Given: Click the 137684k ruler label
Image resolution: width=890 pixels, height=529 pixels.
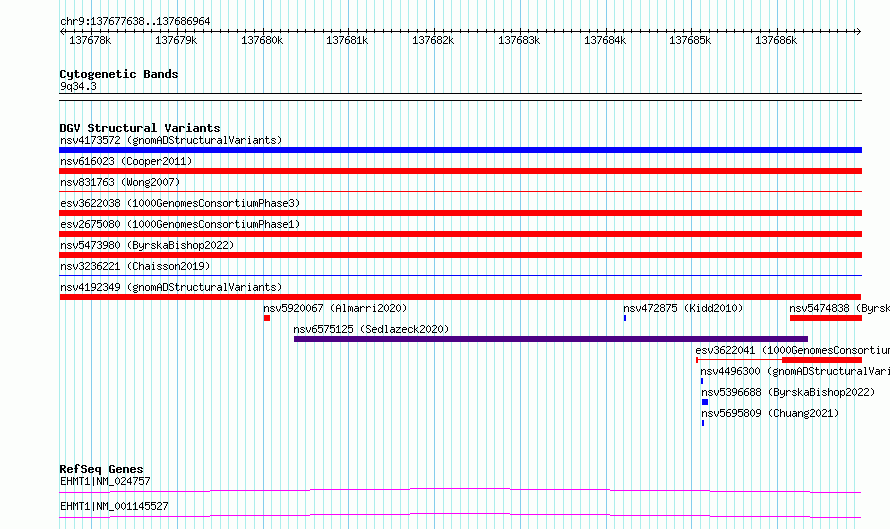Looking at the screenshot, I should pyautogui.click(x=605, y=41).
